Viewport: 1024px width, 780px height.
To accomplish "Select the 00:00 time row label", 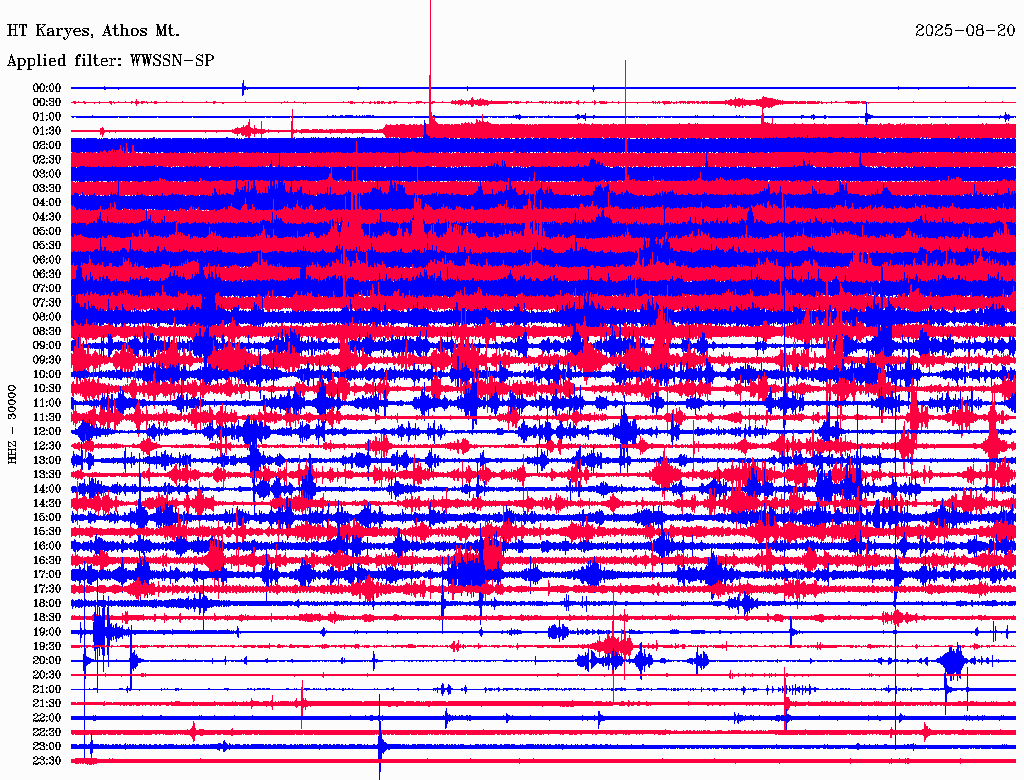I will 47,88.
